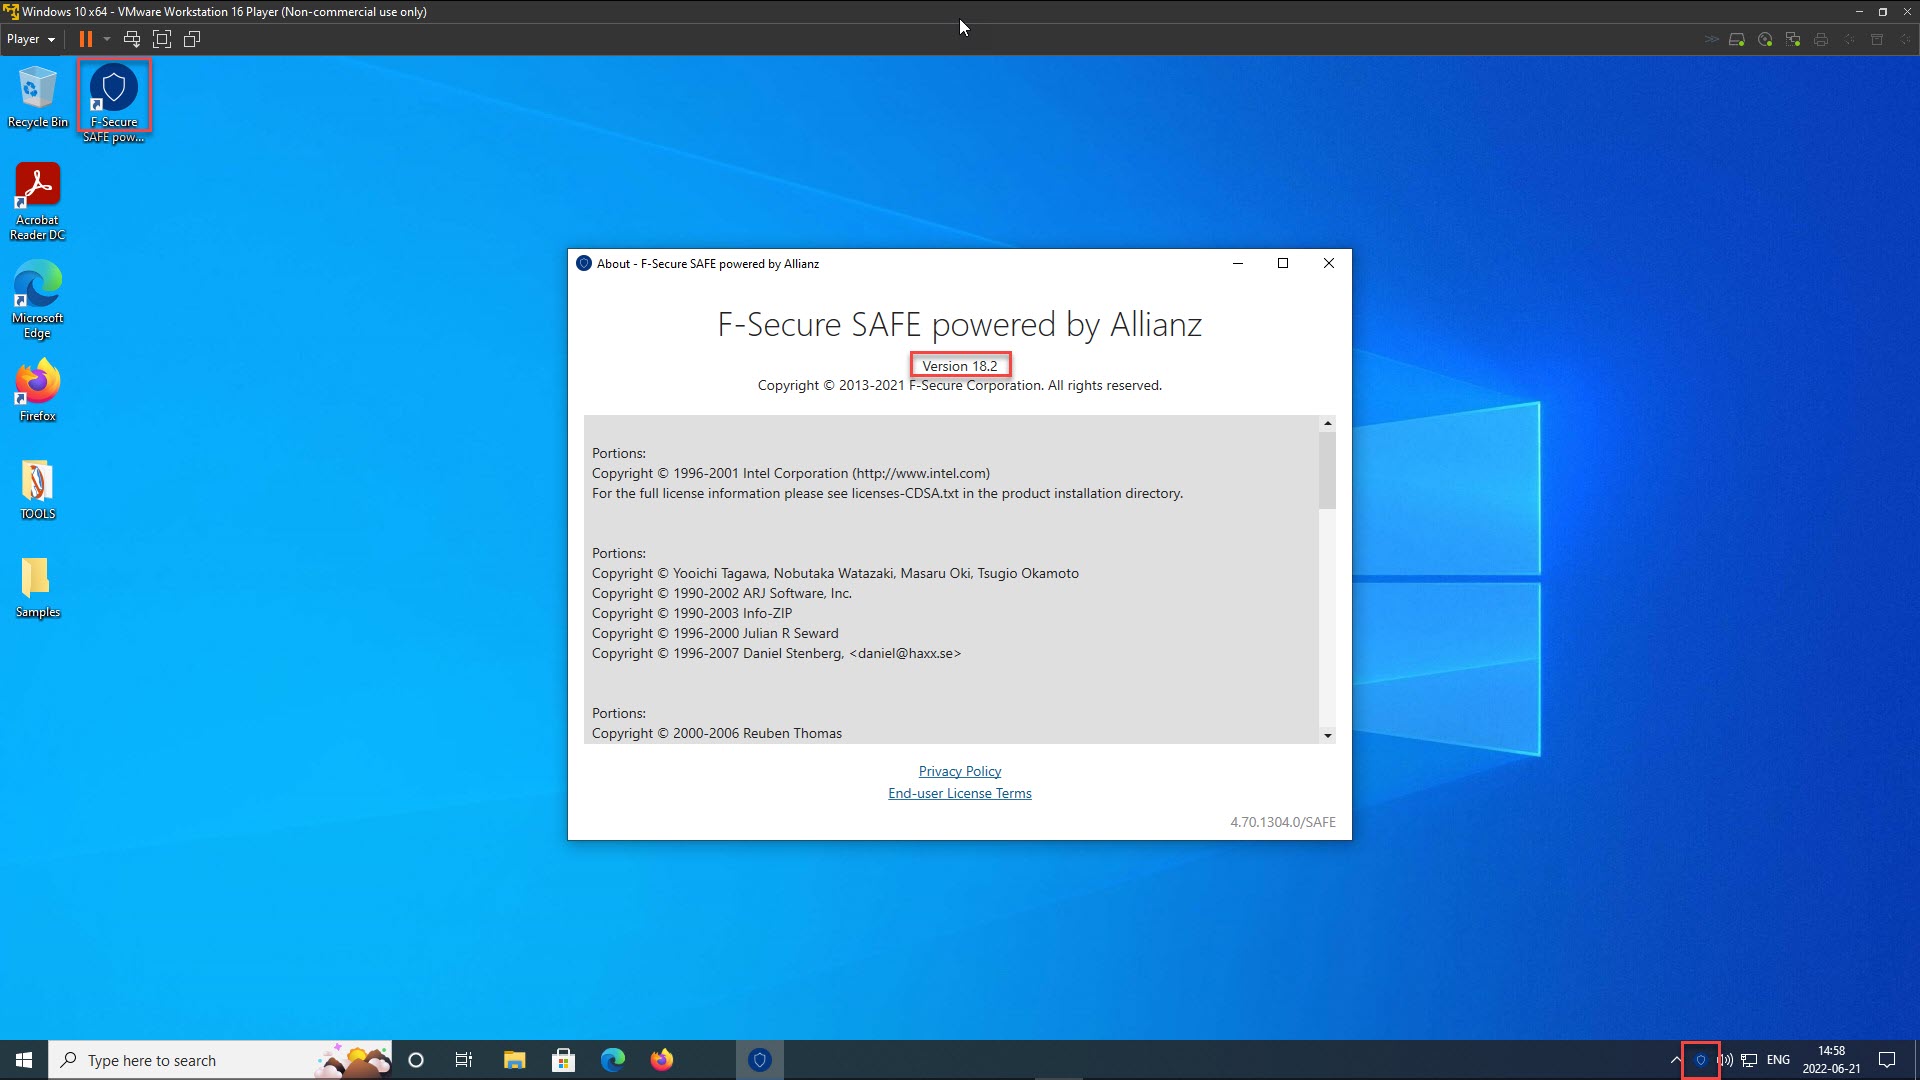Image resolution: width=1920 pixels, height=1080 pixels.
Task: Open the Windows notification center
Action: 1887,1060
